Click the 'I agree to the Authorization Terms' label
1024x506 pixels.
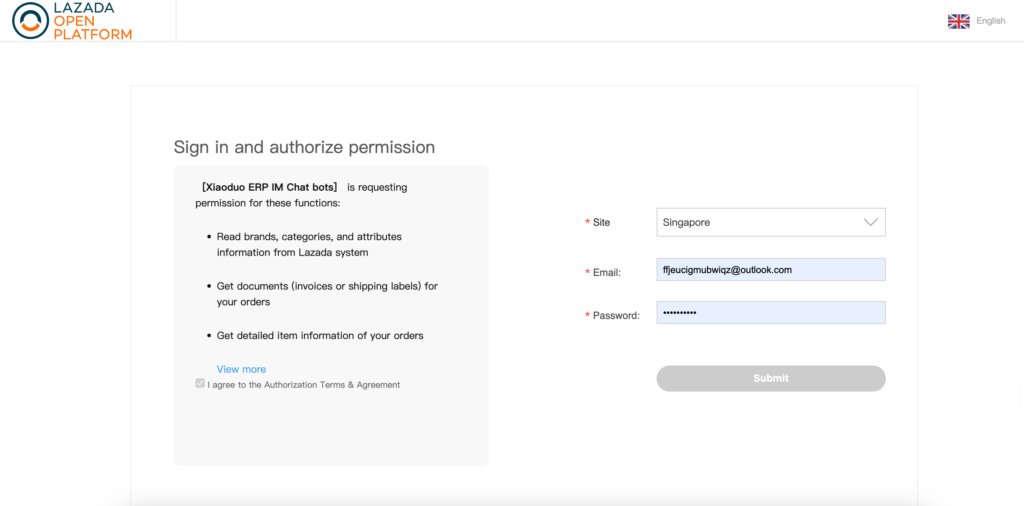[x=304, y=385]
